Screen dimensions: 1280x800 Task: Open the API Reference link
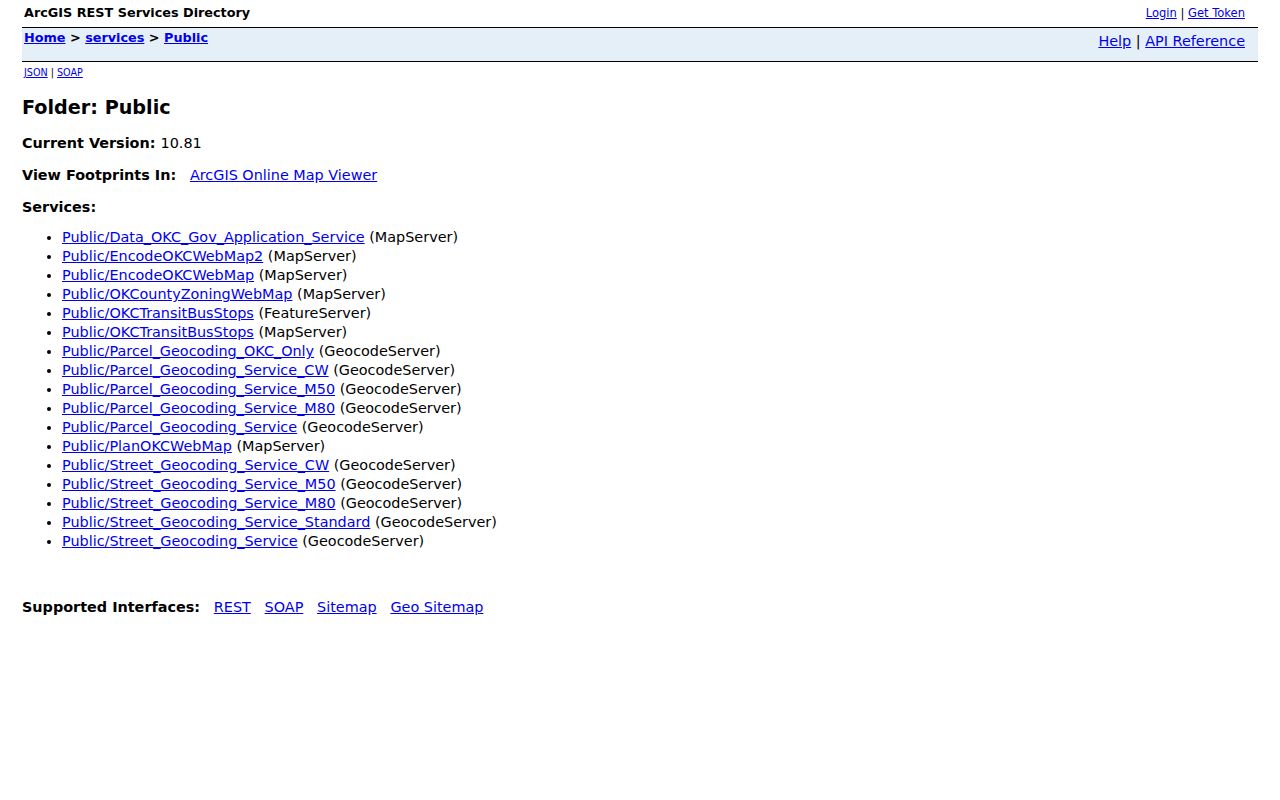pos(1194,41)
